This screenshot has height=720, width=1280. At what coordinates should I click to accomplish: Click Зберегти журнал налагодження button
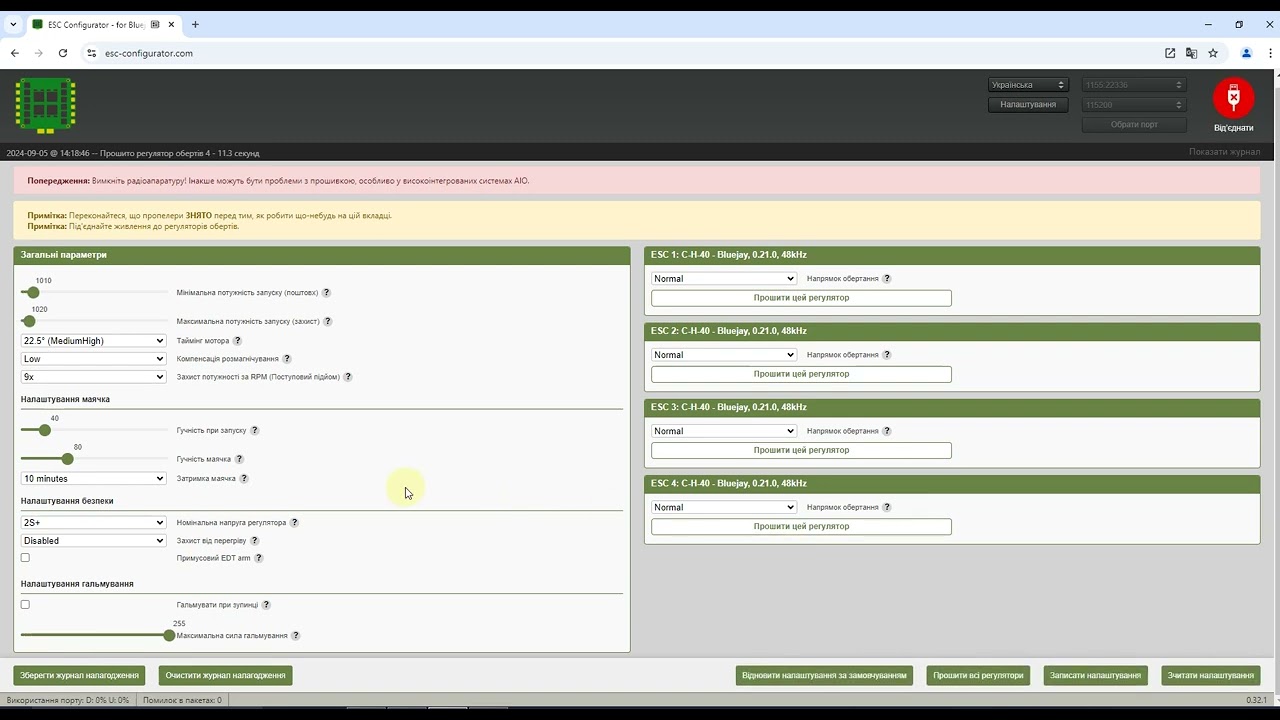coord(80,676)
